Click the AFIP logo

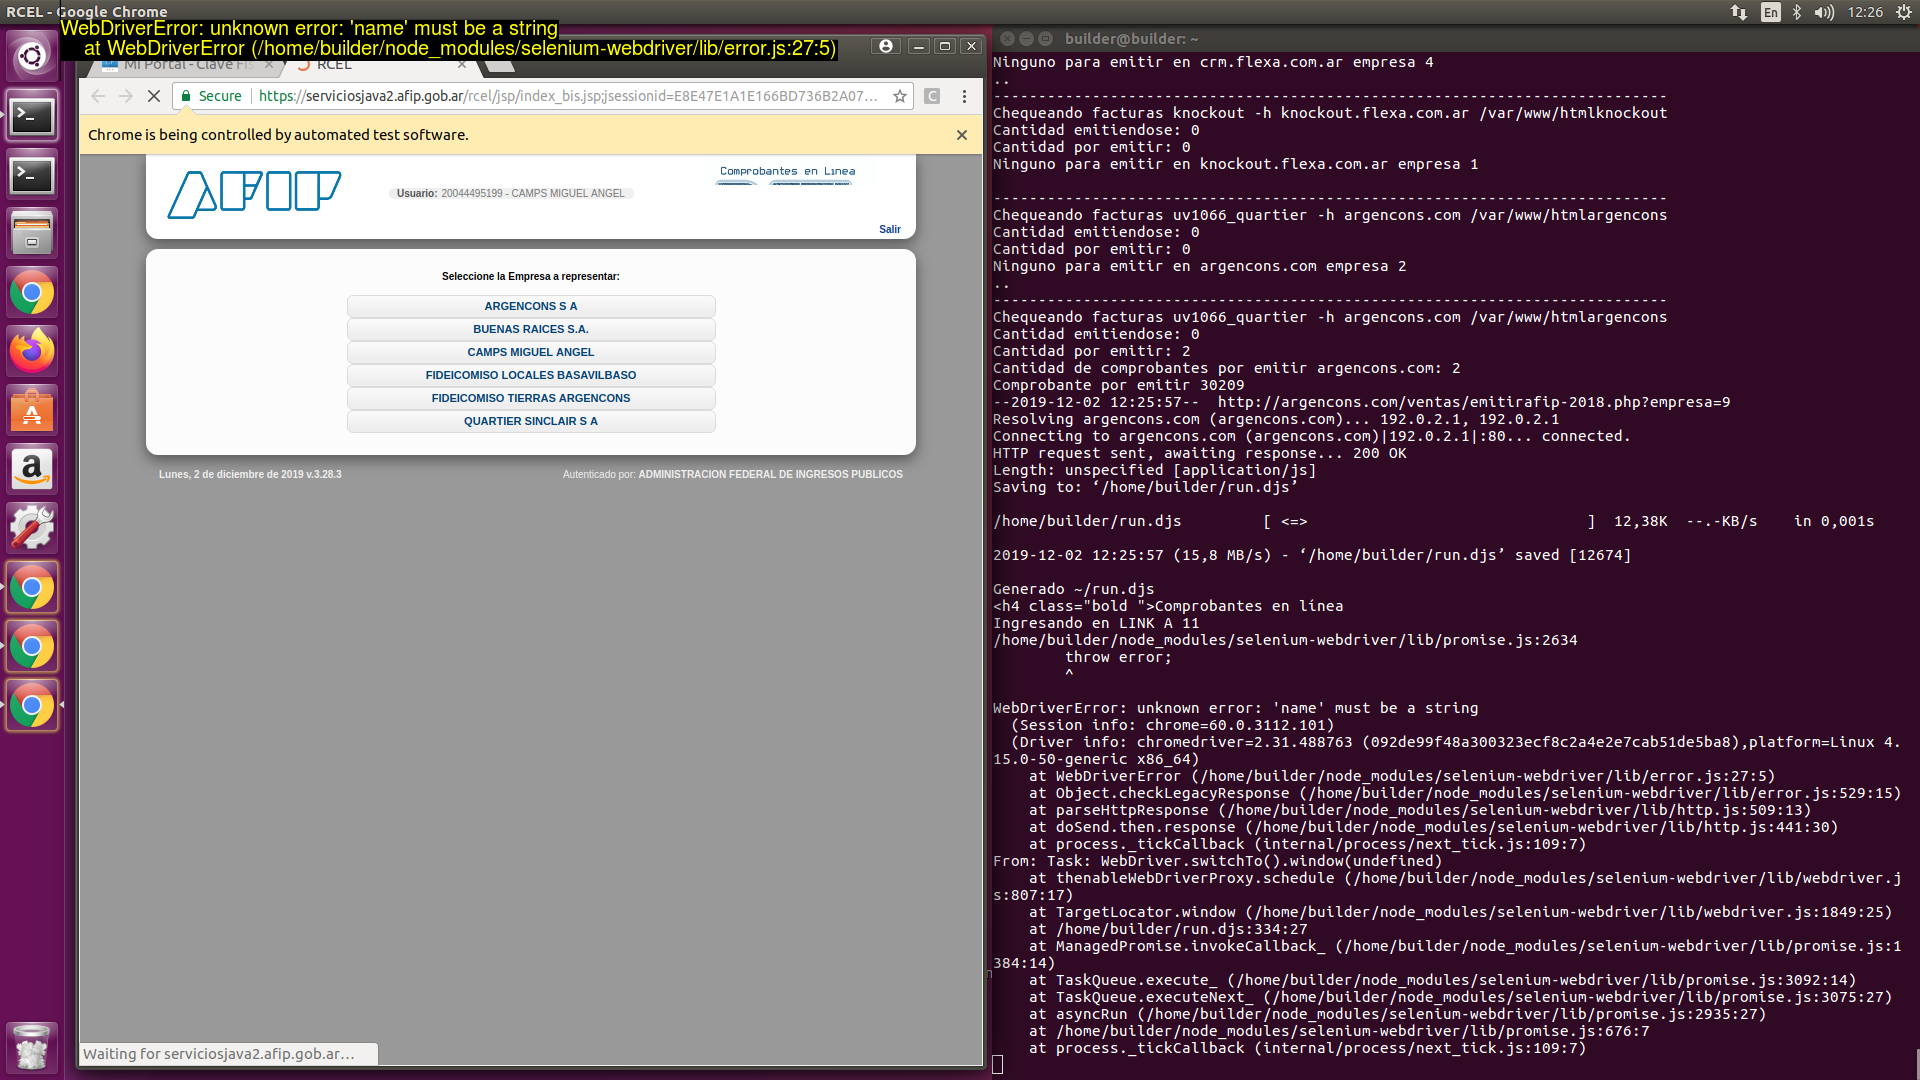[254, 194]
